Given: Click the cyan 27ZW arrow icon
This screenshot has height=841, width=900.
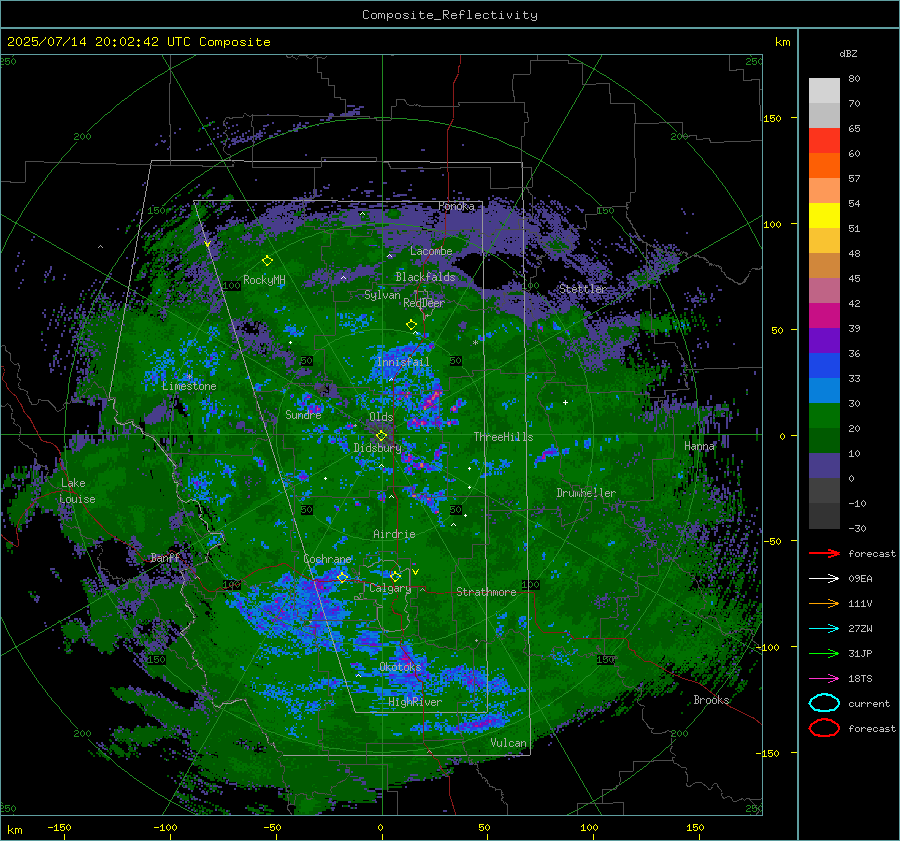Looking at the screenshot, I should pos(824,628).
